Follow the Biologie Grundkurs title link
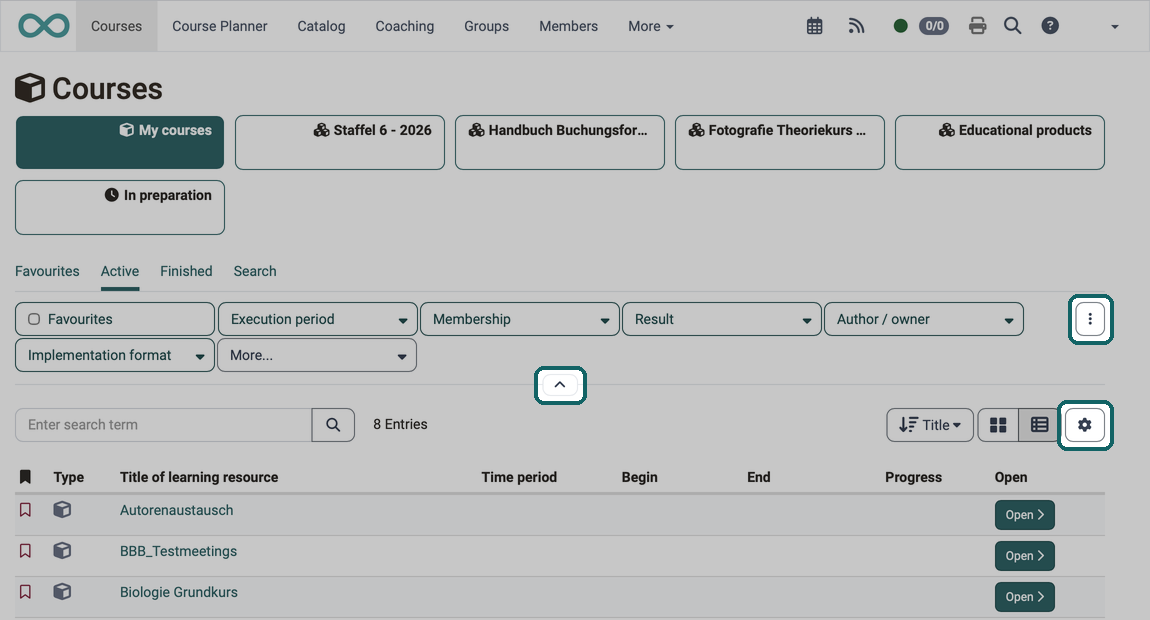1150x620 pixels. point(179,592)
